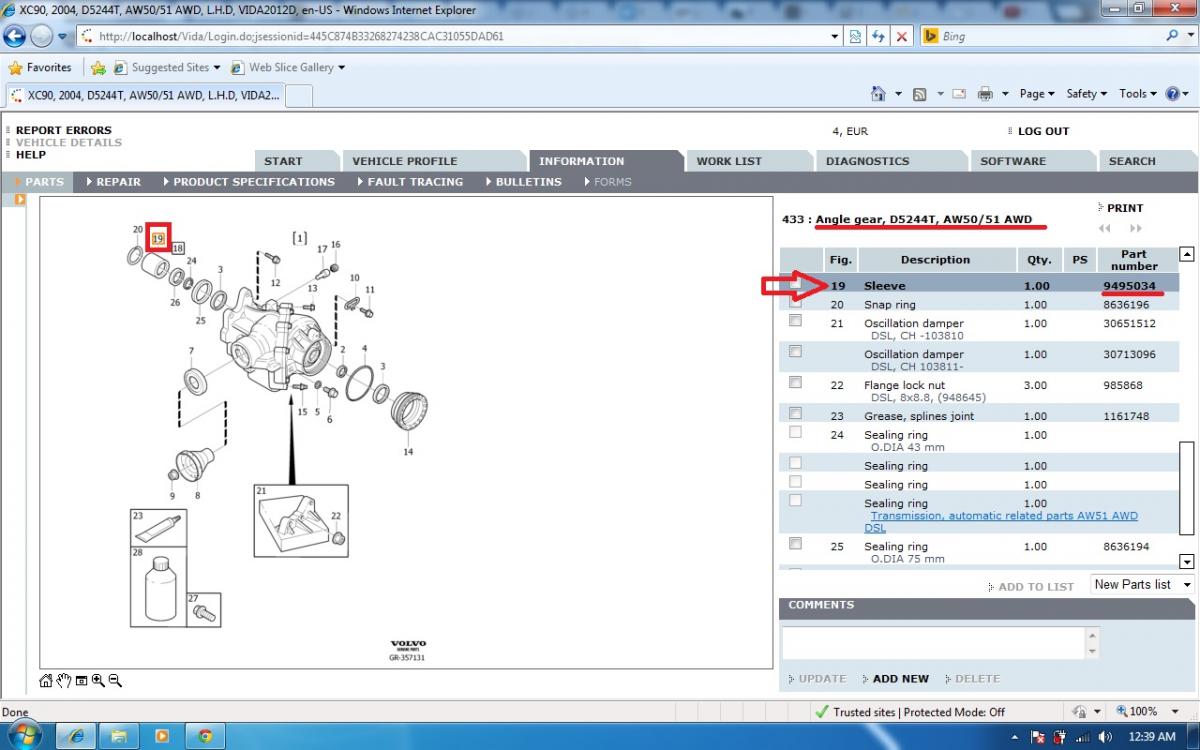Screen dimensions: 1200x750
Task: Click parts list scrollbar up arrow
Action: pyautogui.click(x=1187, y=254)
